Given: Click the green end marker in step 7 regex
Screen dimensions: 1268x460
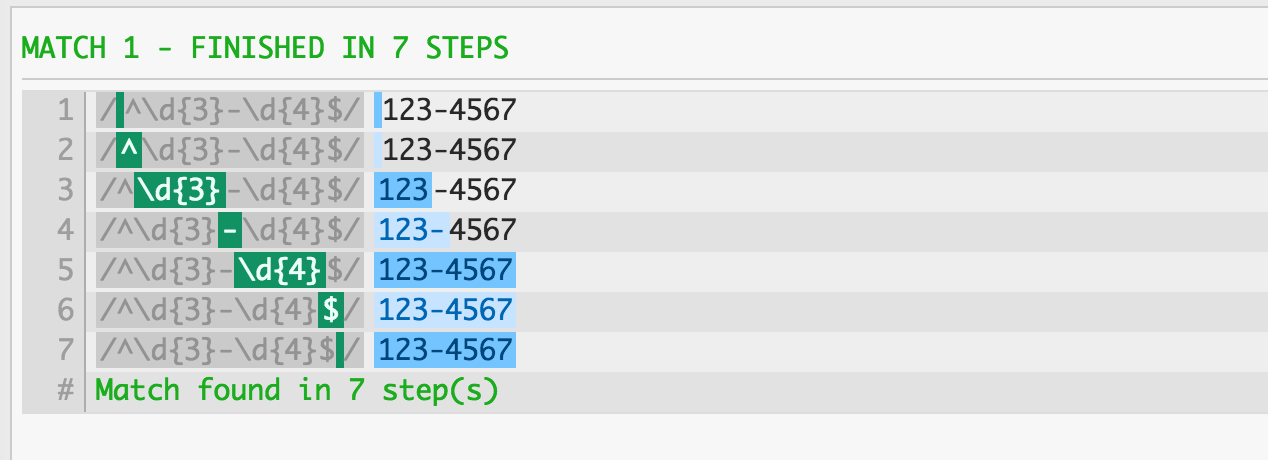Looking at the screenshot, I should tap(340, 350).
